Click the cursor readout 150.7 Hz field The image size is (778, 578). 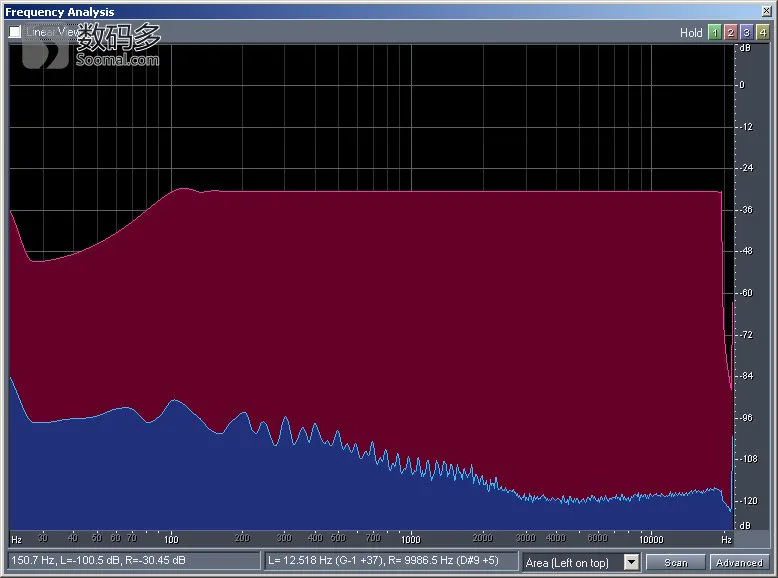134,561
